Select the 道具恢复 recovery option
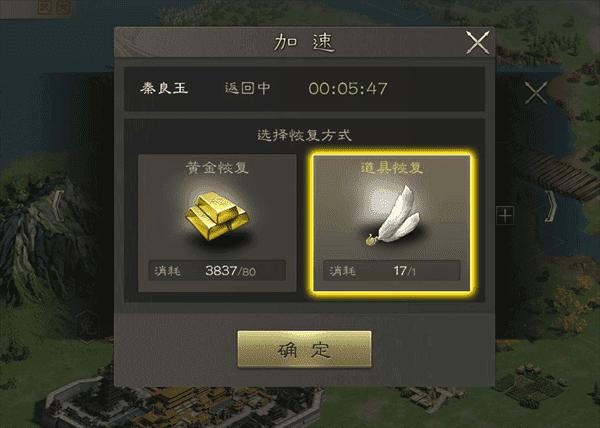The width and height of the screenshot is (600, 428). (392, 223)
